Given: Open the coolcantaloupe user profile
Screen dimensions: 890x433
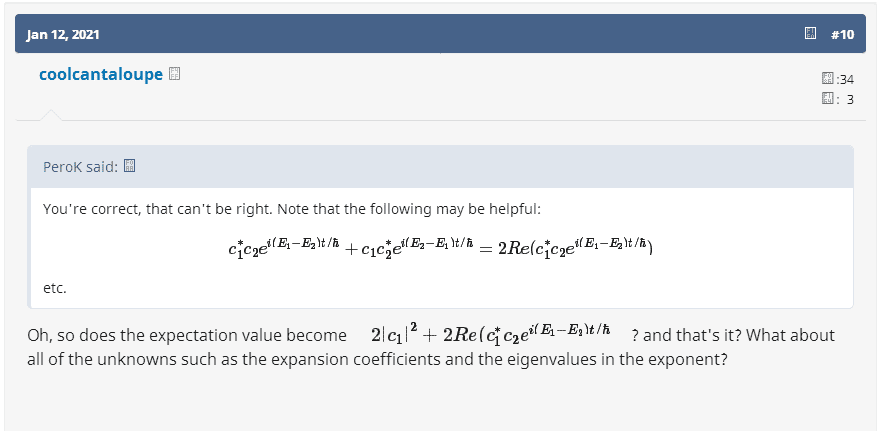Looking at the screenshot, I should [x=100, y=75].
